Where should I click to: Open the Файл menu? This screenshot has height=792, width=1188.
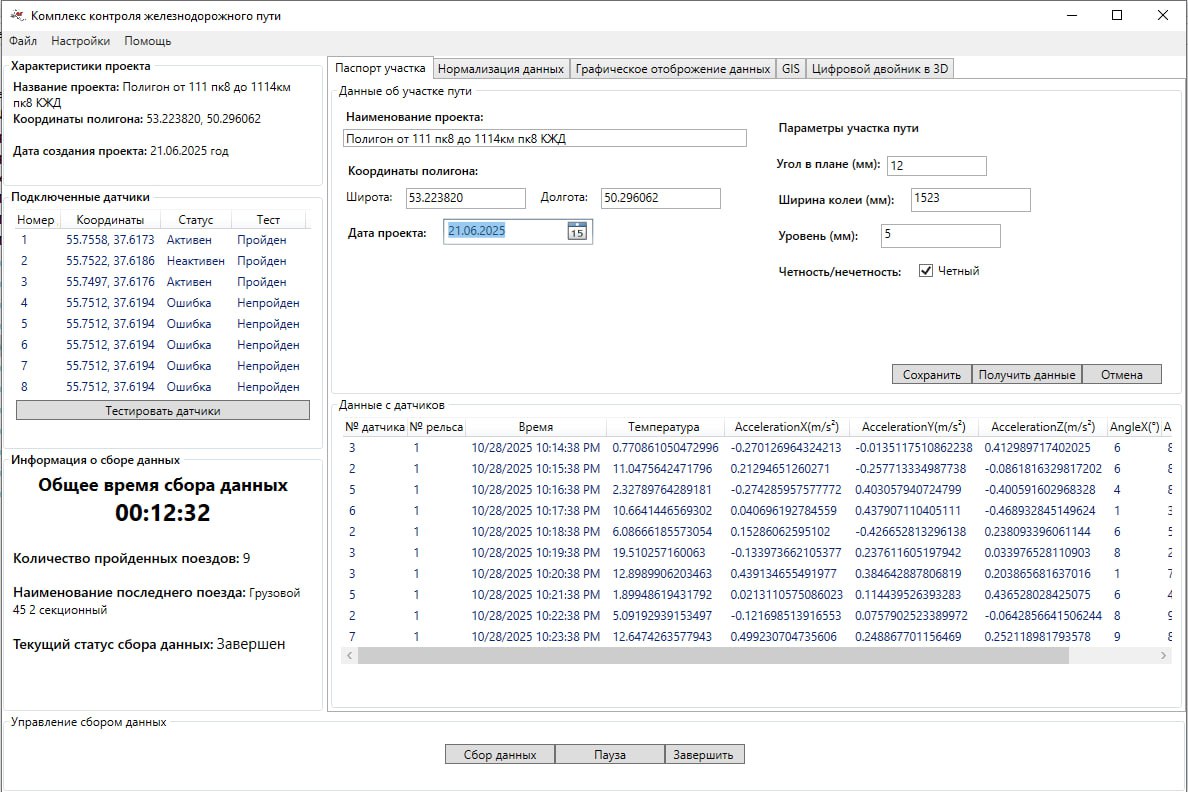23,41
